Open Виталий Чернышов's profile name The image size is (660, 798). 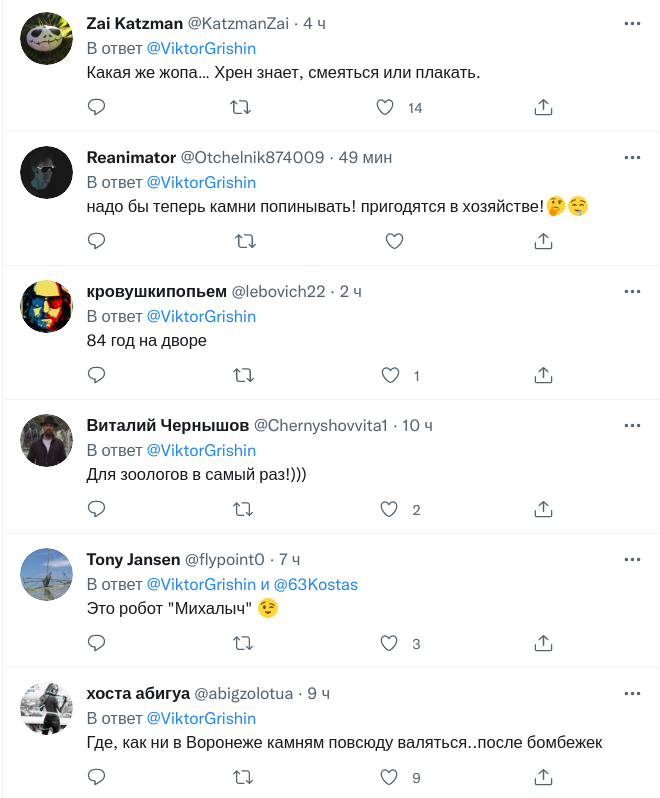click(x=166, y=425)
